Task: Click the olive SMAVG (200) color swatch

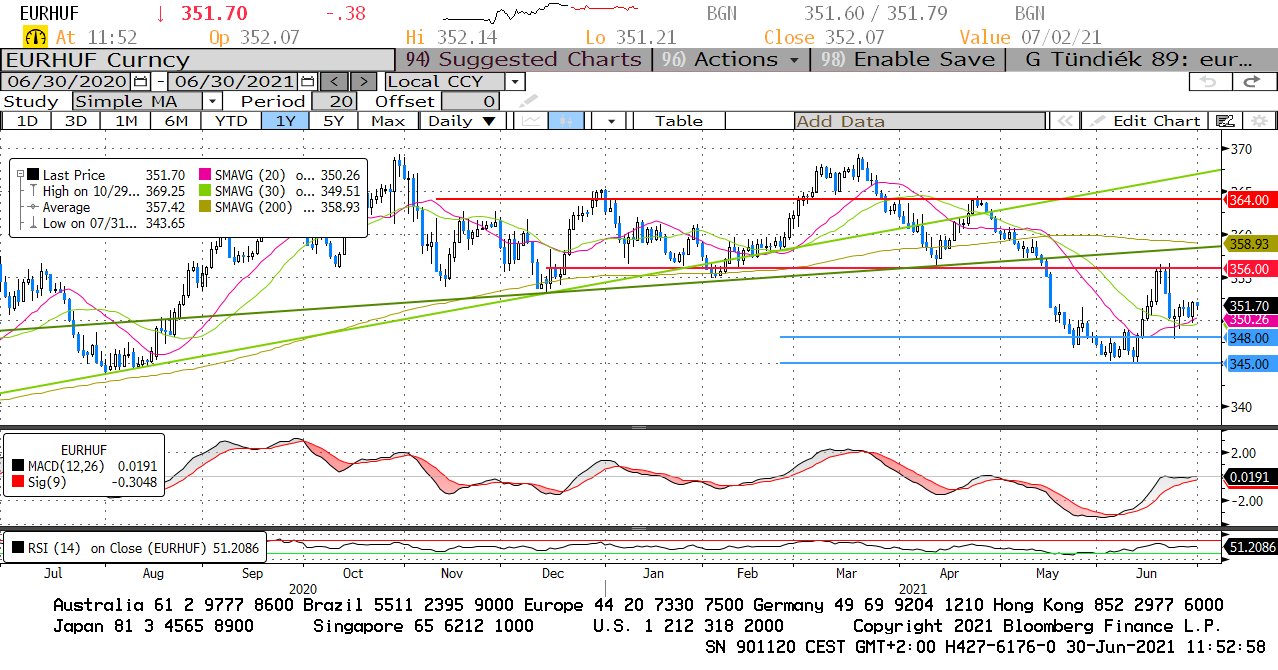Action: (206, 207)
